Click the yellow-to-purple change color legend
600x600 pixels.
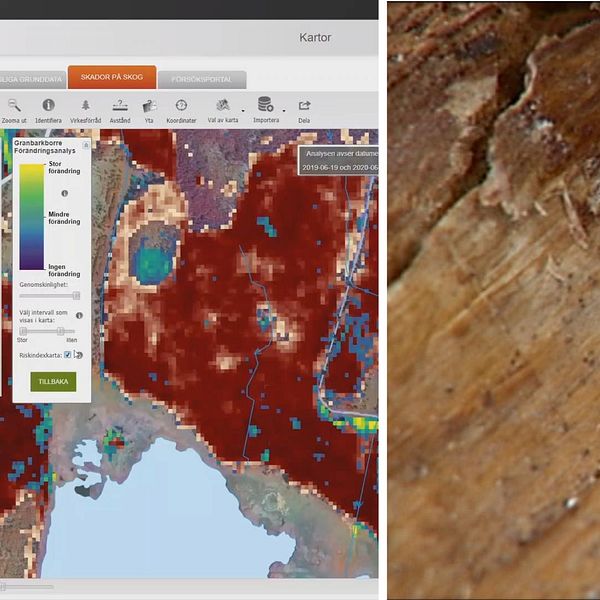pos(32,217)
